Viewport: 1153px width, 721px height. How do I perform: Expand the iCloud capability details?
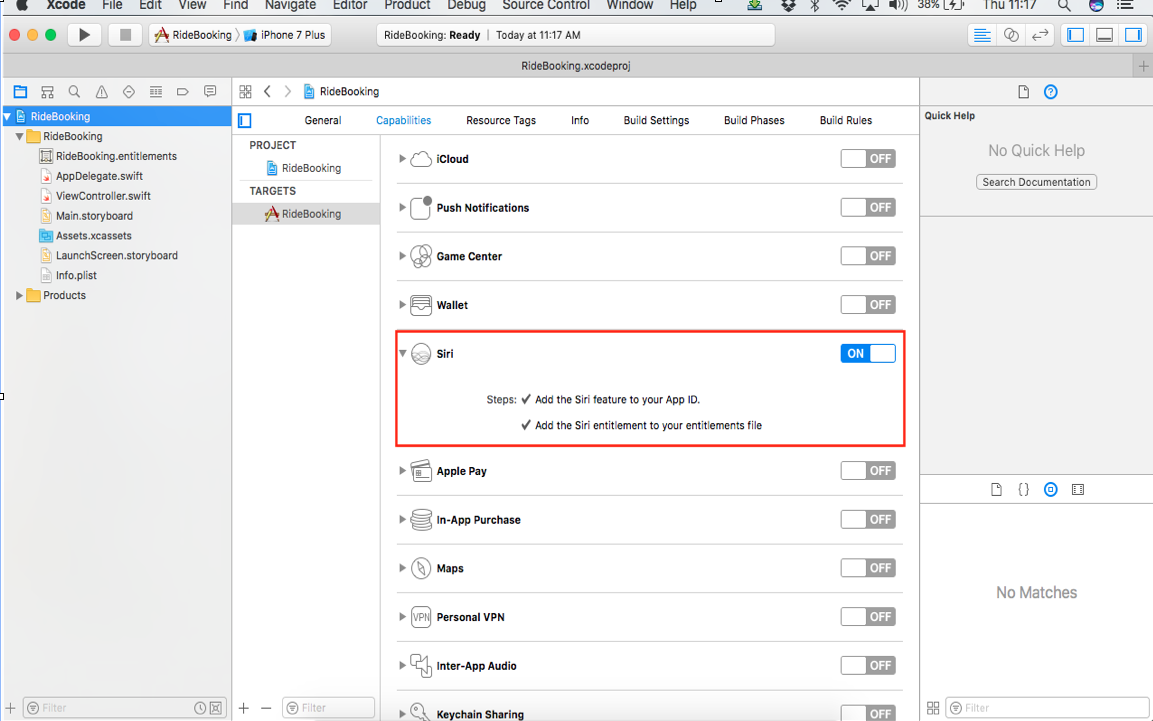[x=402, y=159]
